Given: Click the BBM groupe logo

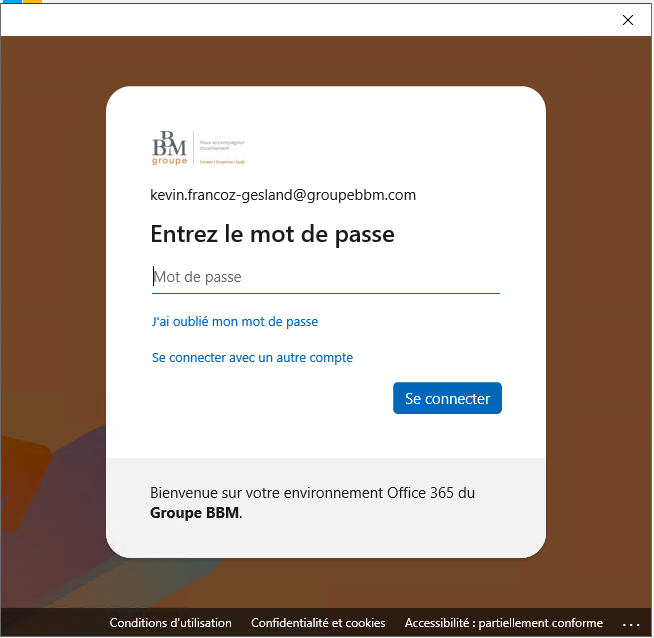Looking at the screenshot, I should [170, 148].
